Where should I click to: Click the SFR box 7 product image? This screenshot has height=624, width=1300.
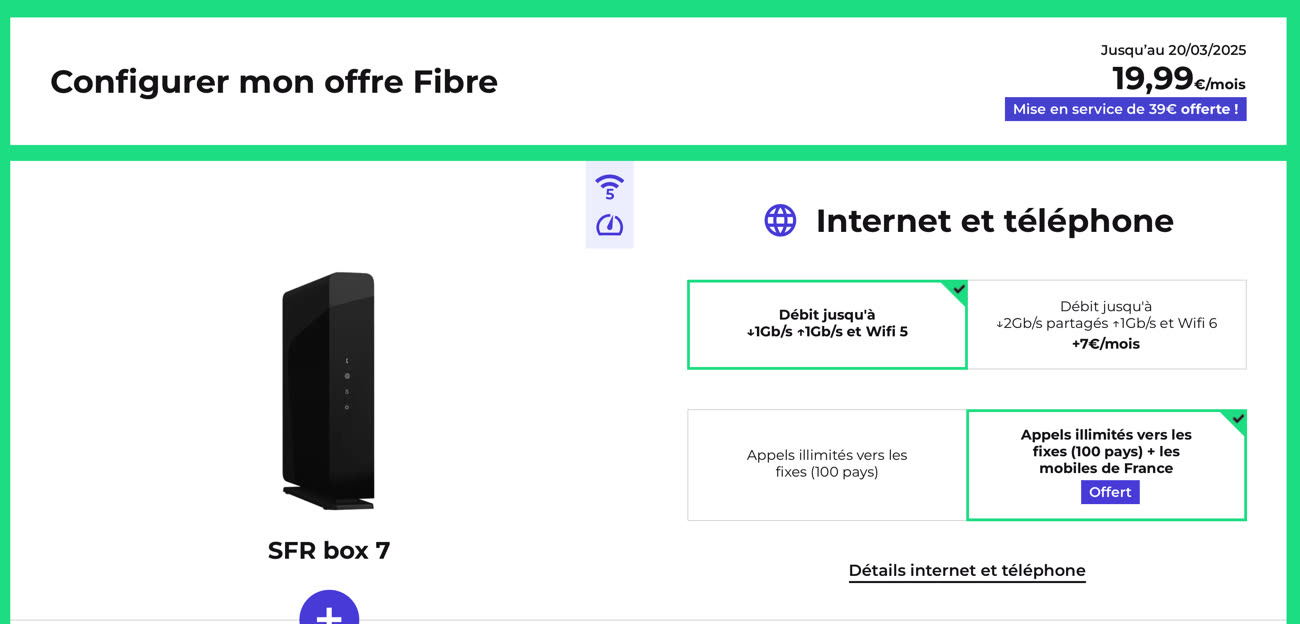[330, 390]
